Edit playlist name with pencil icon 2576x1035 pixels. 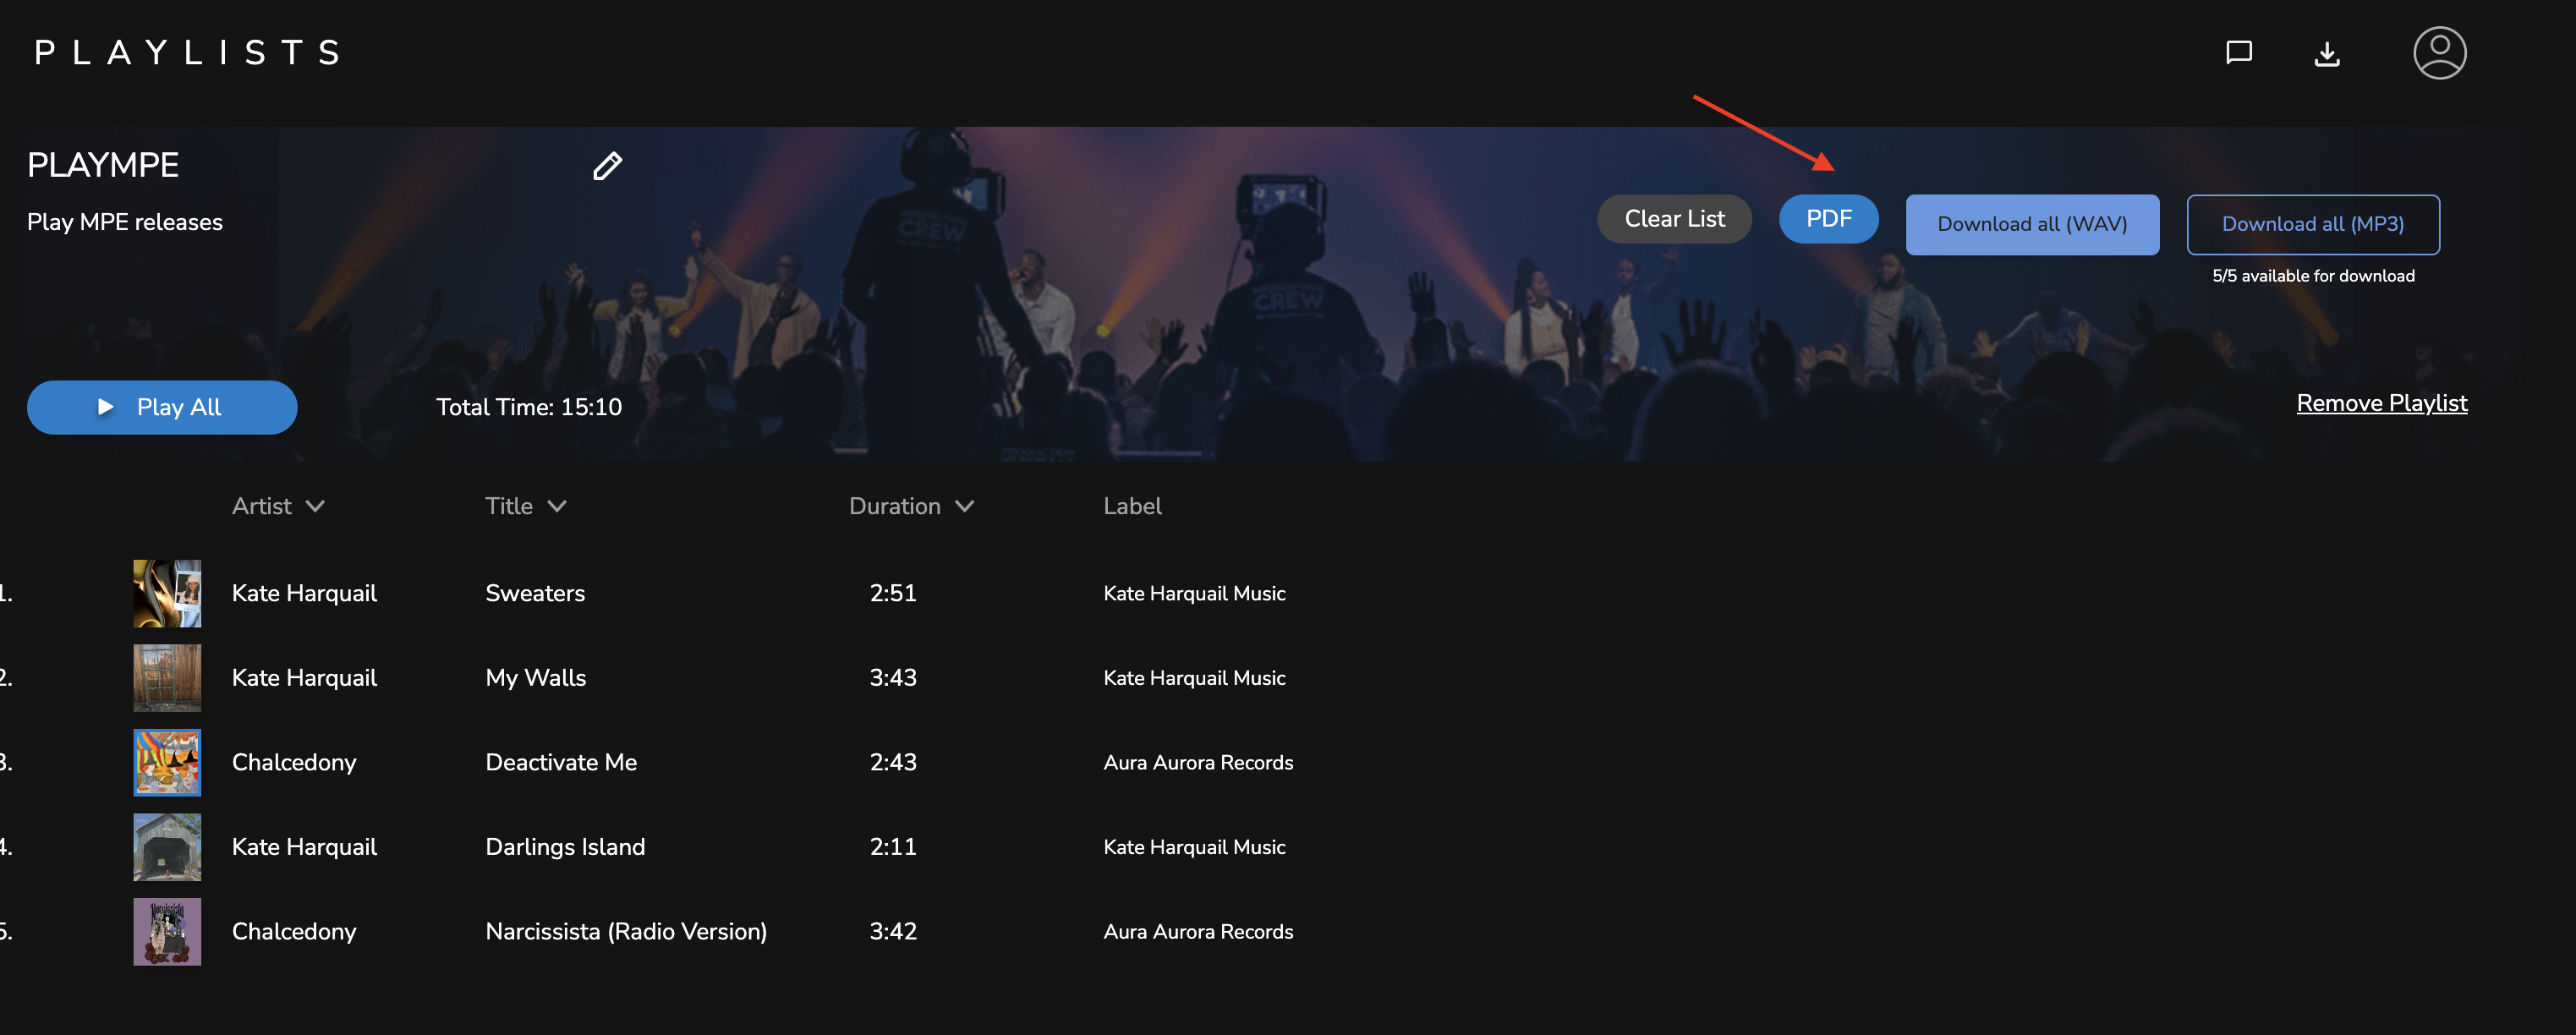point(607,165)
